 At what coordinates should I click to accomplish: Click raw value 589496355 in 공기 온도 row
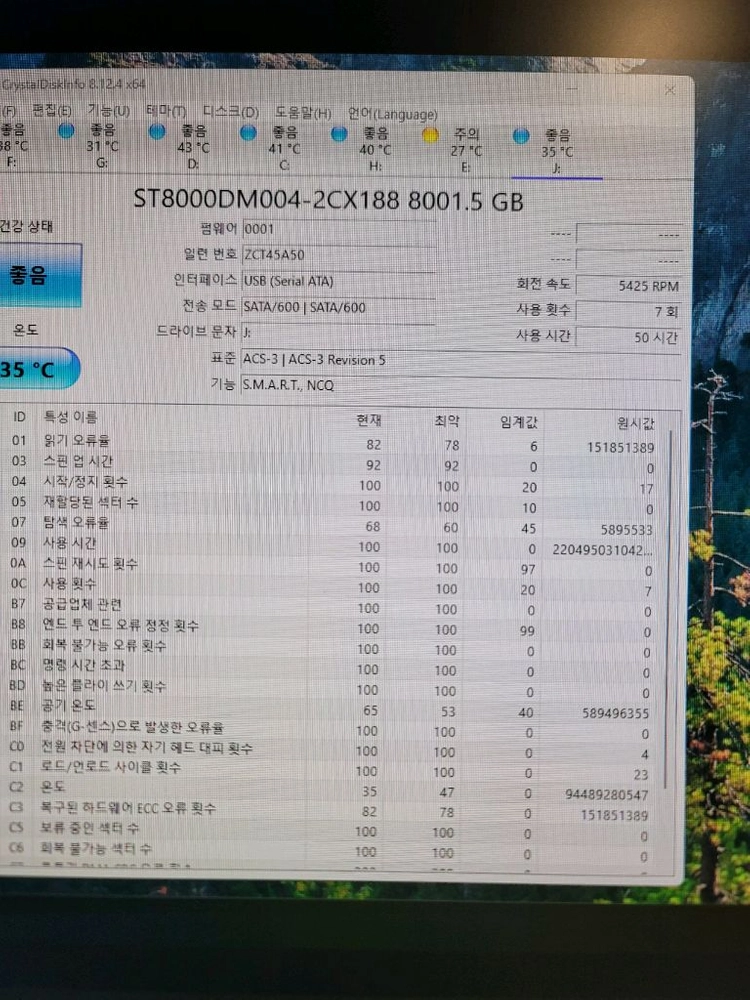coord(615,712)
